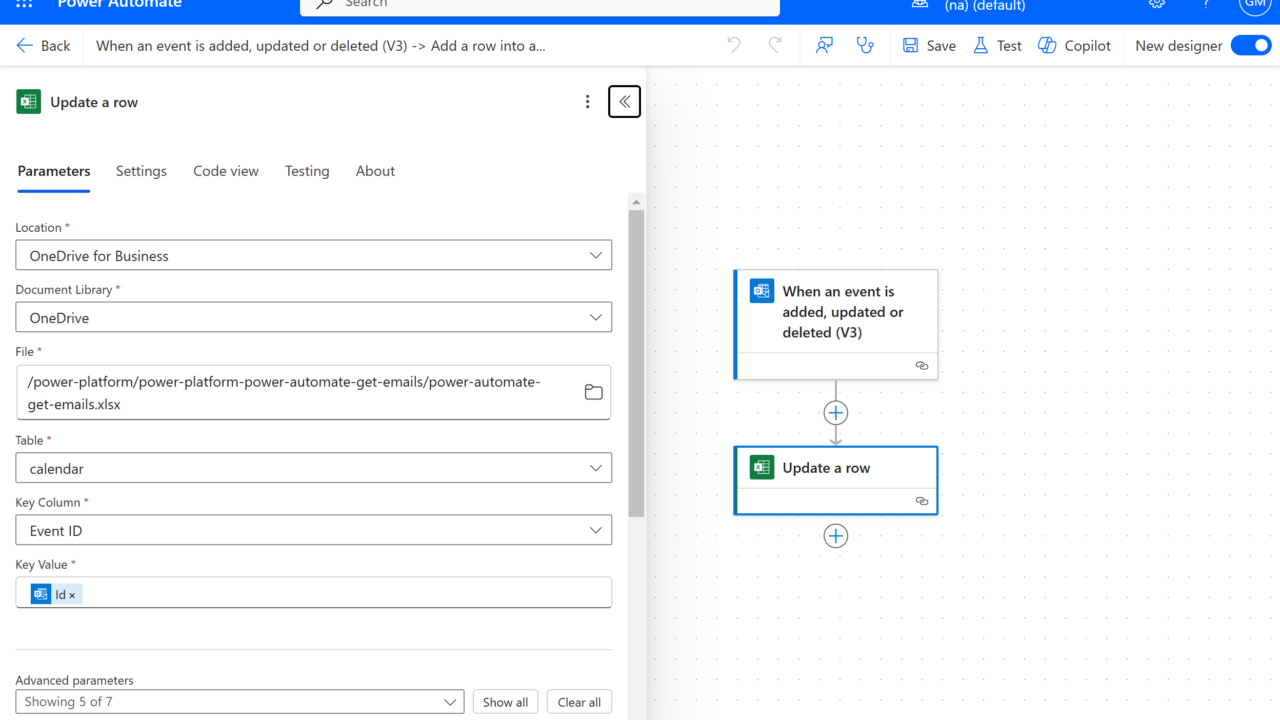The height and width of the screenshot is (720, 1280).
Task: Open the file picker folder icon
Action: [593, 392]
